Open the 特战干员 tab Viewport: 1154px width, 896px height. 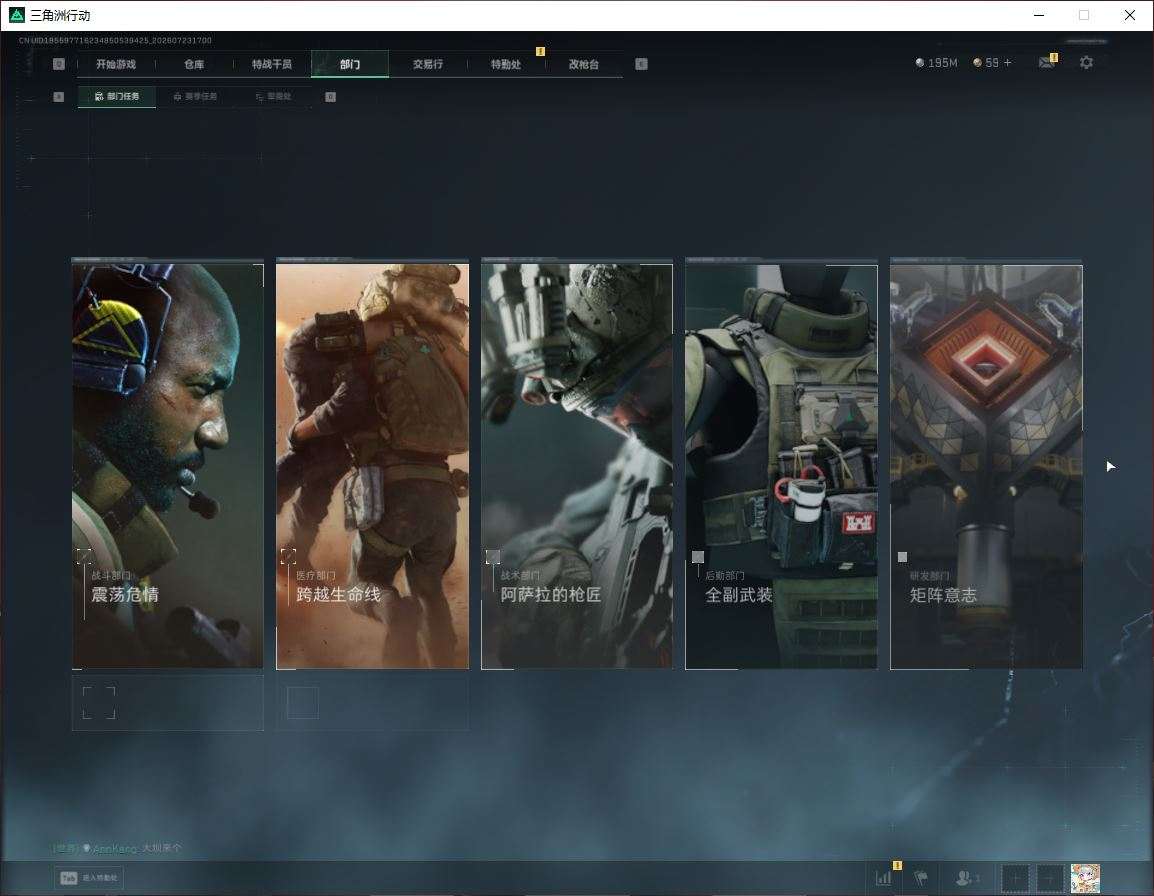click(x=272, y=64)
